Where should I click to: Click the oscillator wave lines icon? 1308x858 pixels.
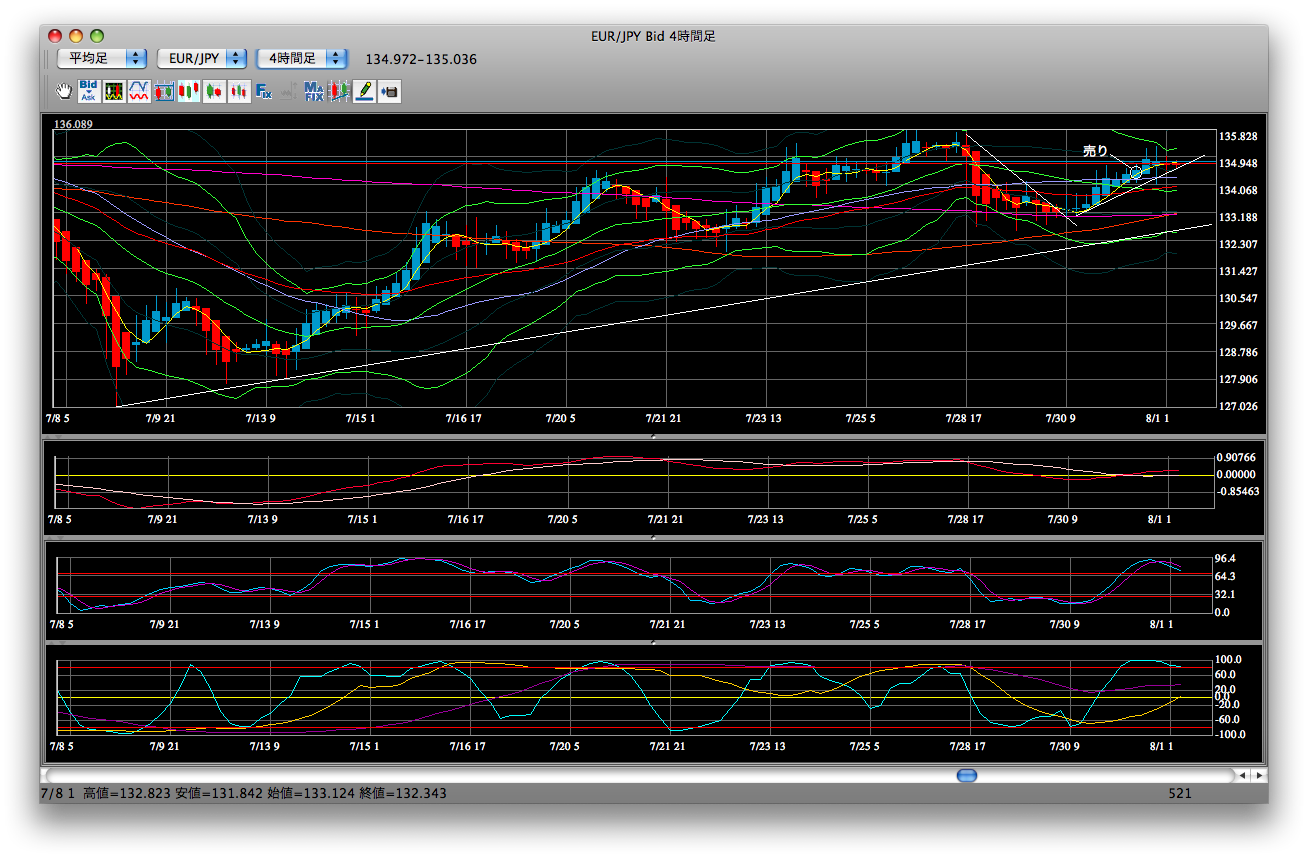point(139,91)
